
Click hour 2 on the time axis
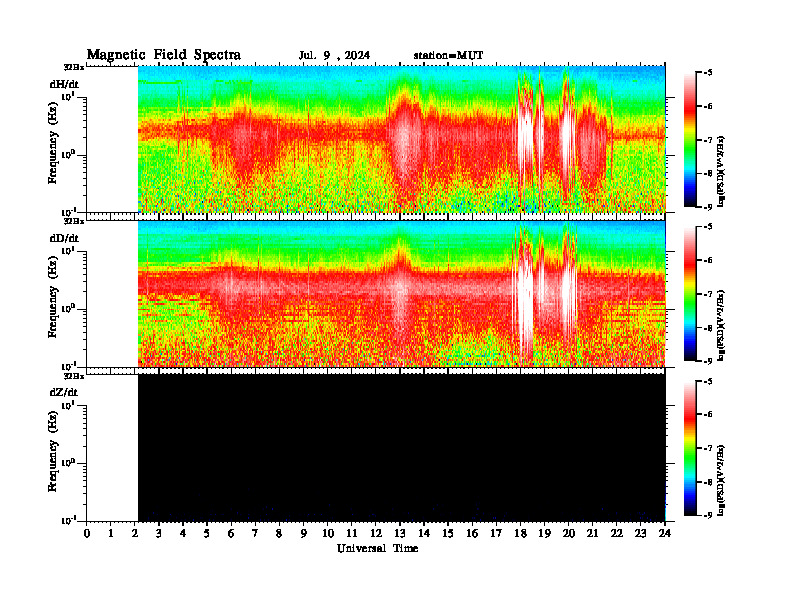(135, 533)
